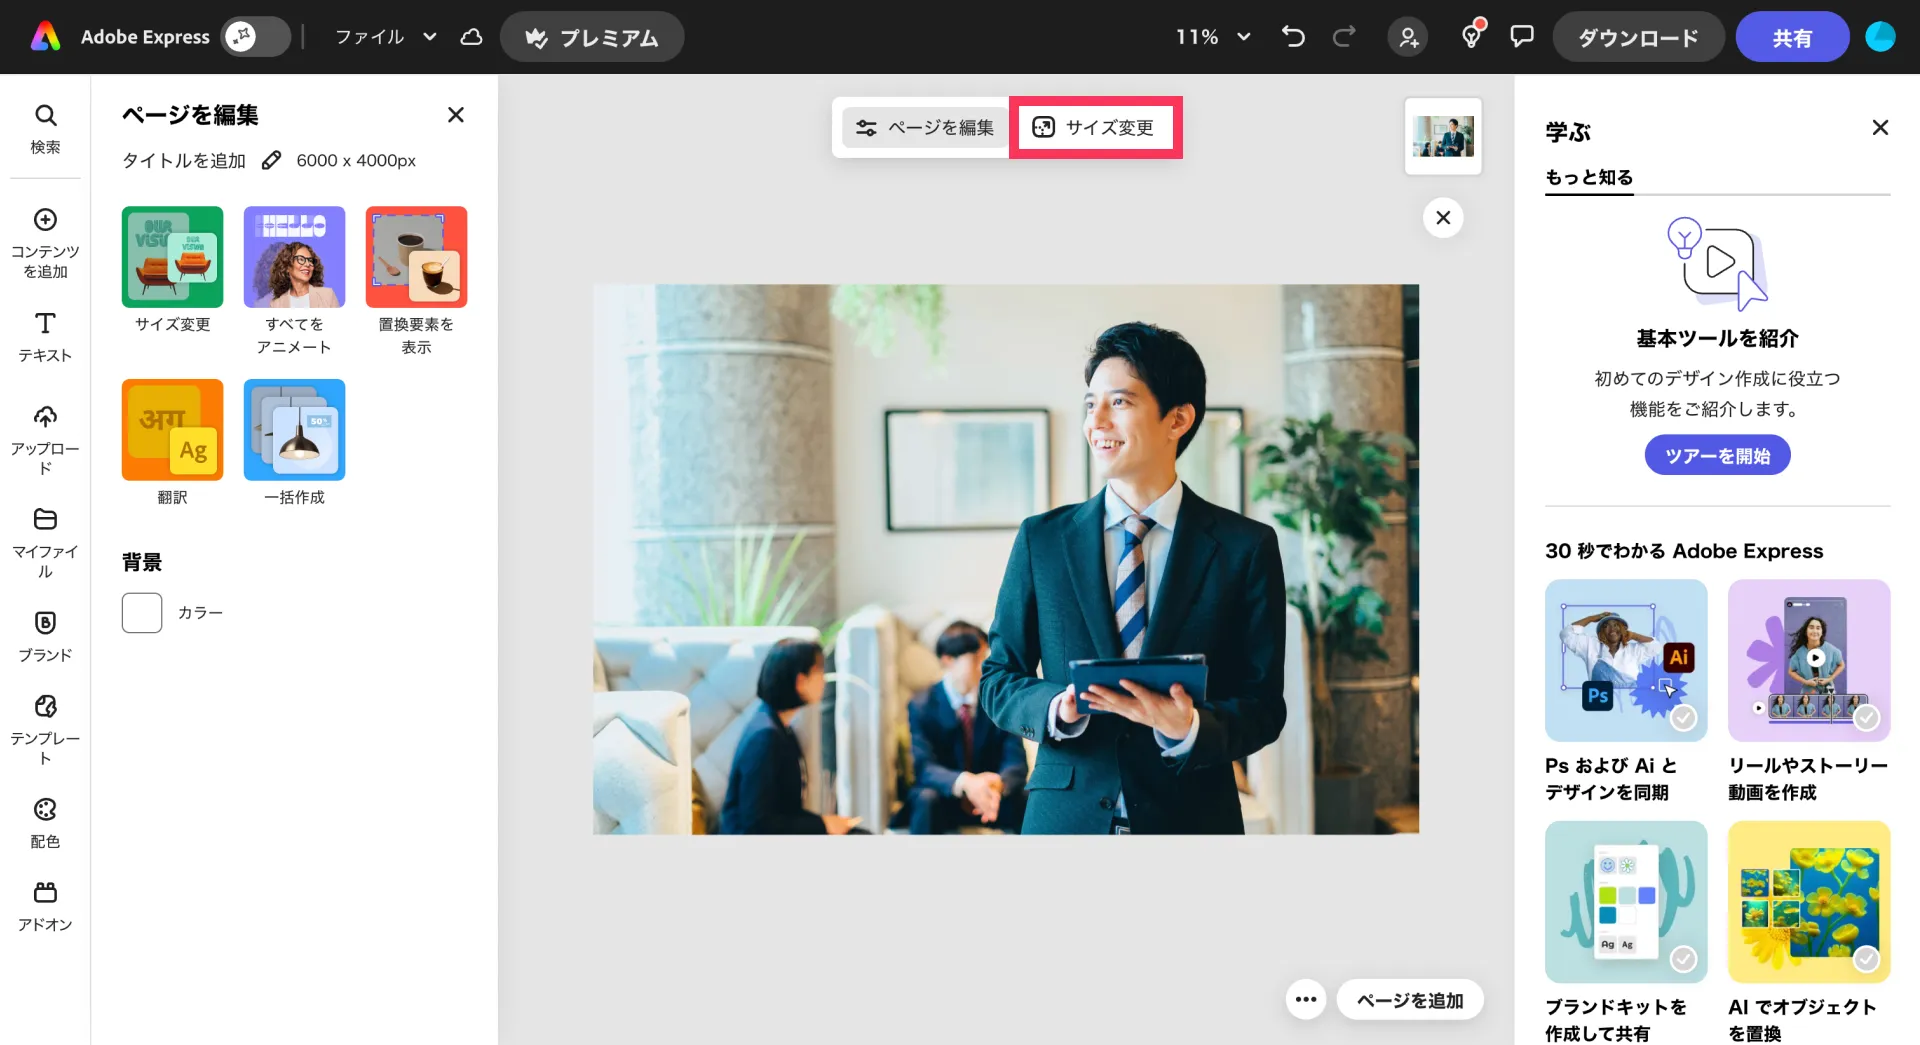
Task: Click the Text tool icon
Action: (x=45, y=336)
